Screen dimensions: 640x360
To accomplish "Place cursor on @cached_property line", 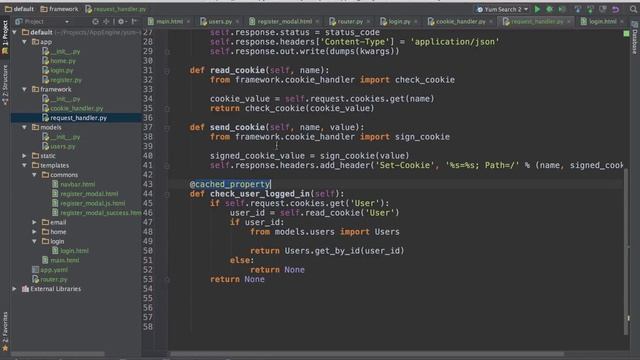I will (x=230, y=184).
